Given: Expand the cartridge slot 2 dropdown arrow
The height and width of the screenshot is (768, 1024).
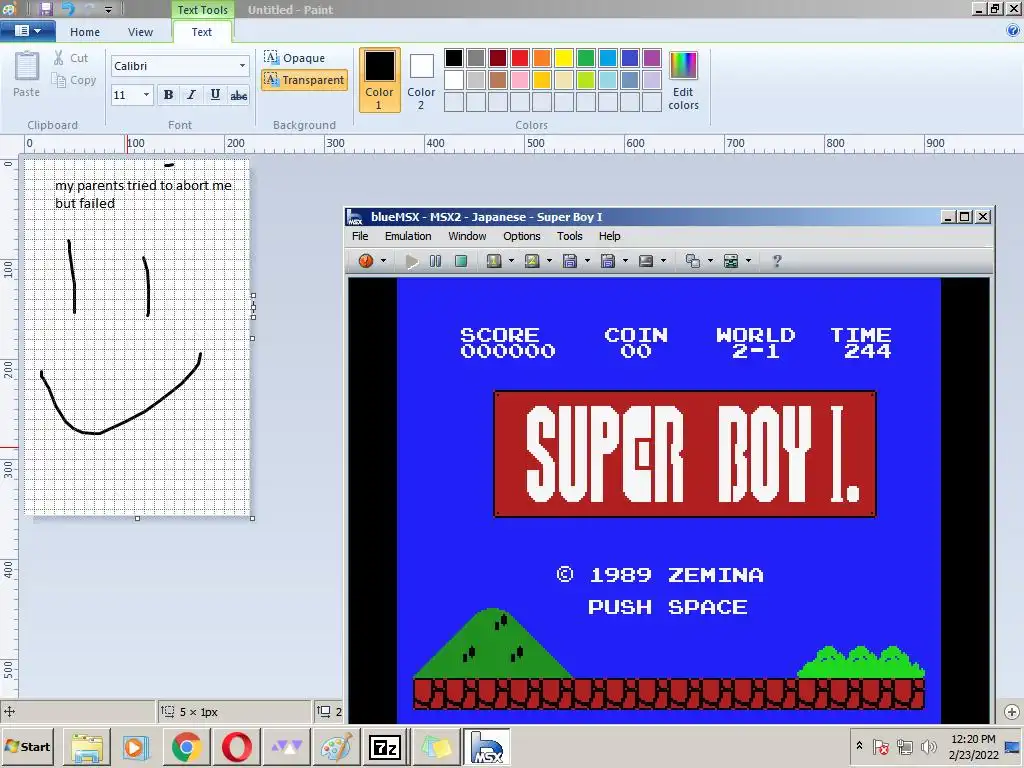Looking at the screenshot, I should pyautogui.click(x=549, y=261).
